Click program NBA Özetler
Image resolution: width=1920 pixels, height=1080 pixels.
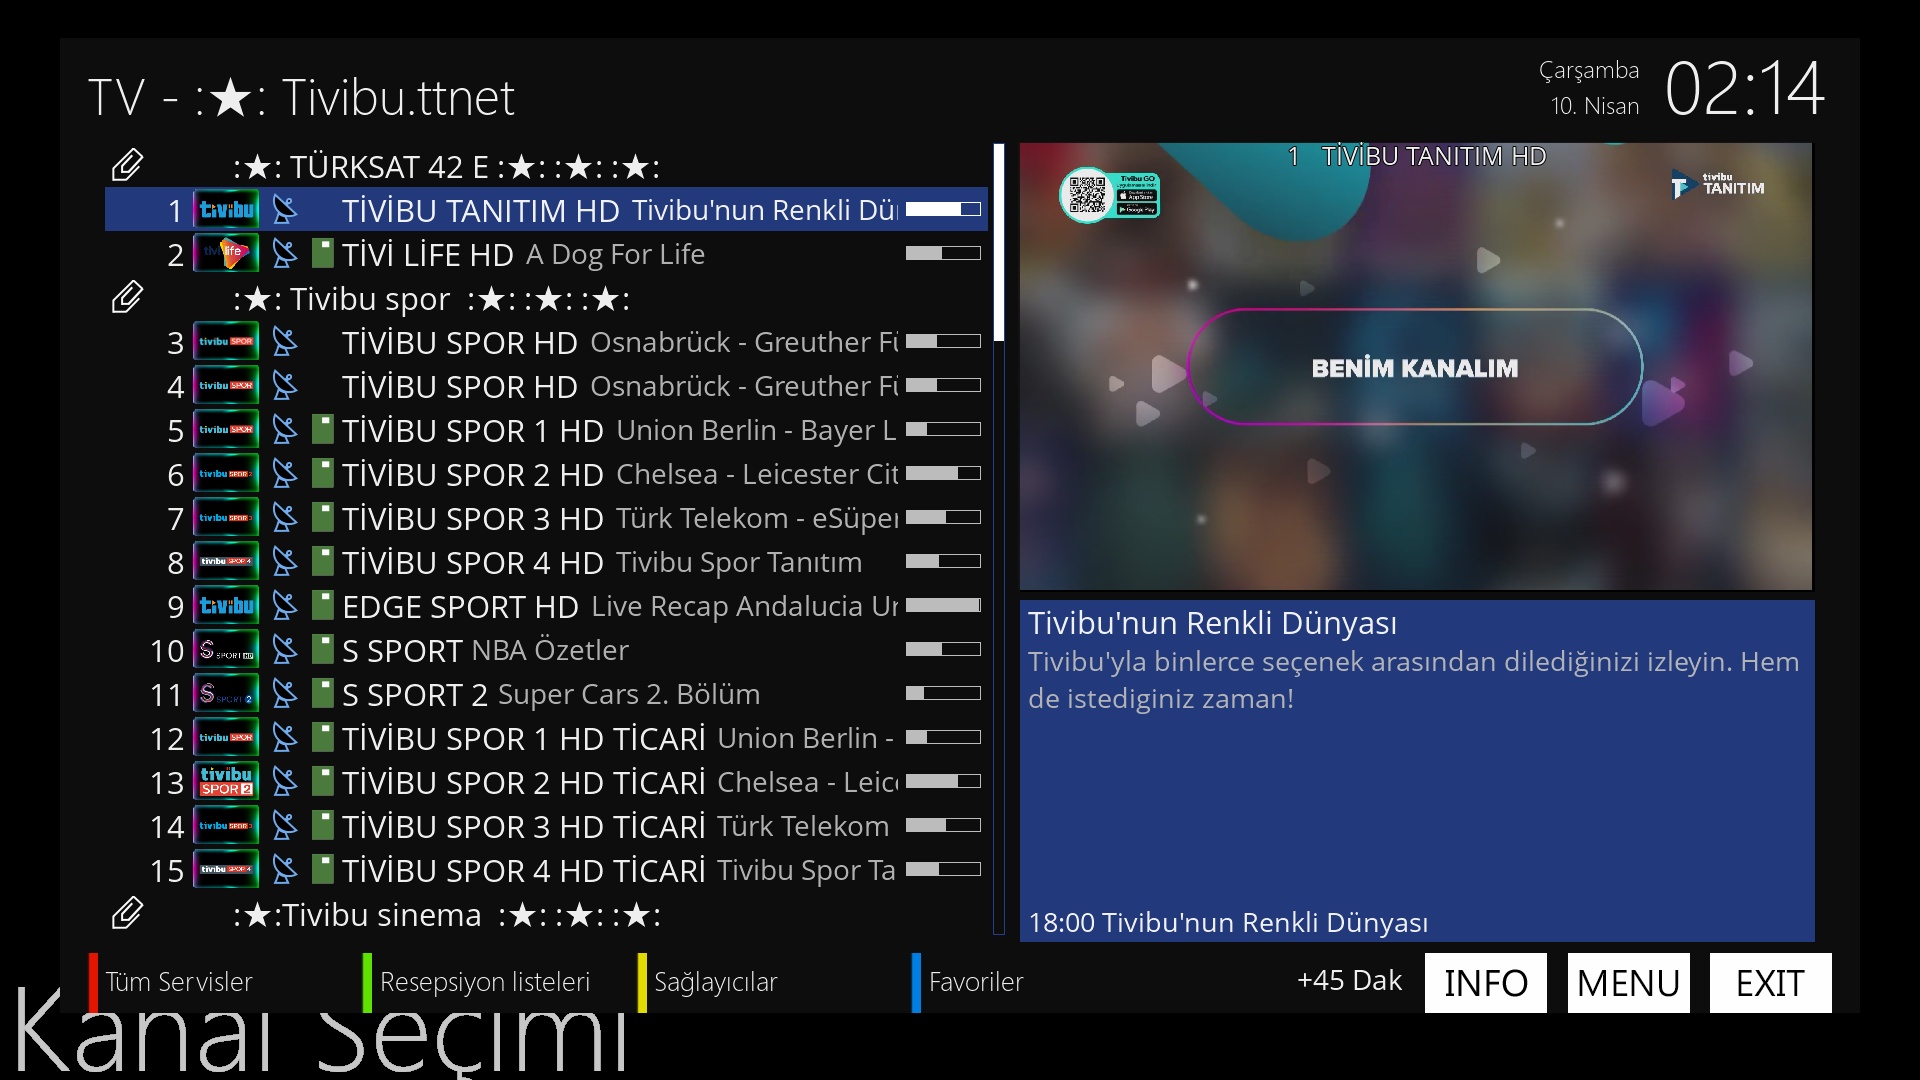coord(550,650)
